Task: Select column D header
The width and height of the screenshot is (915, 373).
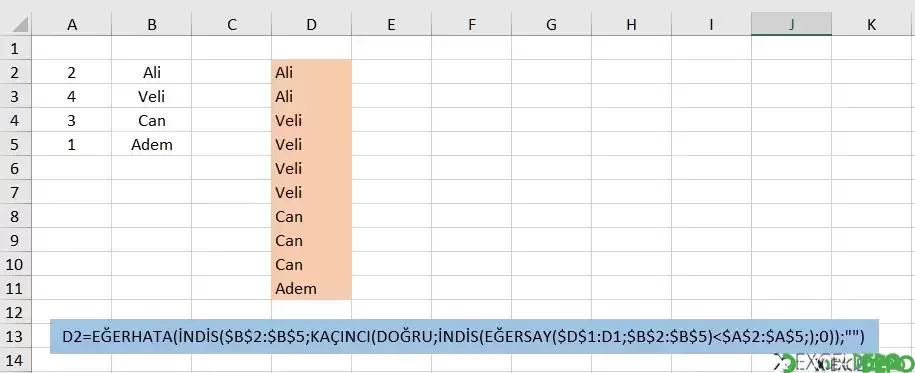Action: [x=312, y=24]
